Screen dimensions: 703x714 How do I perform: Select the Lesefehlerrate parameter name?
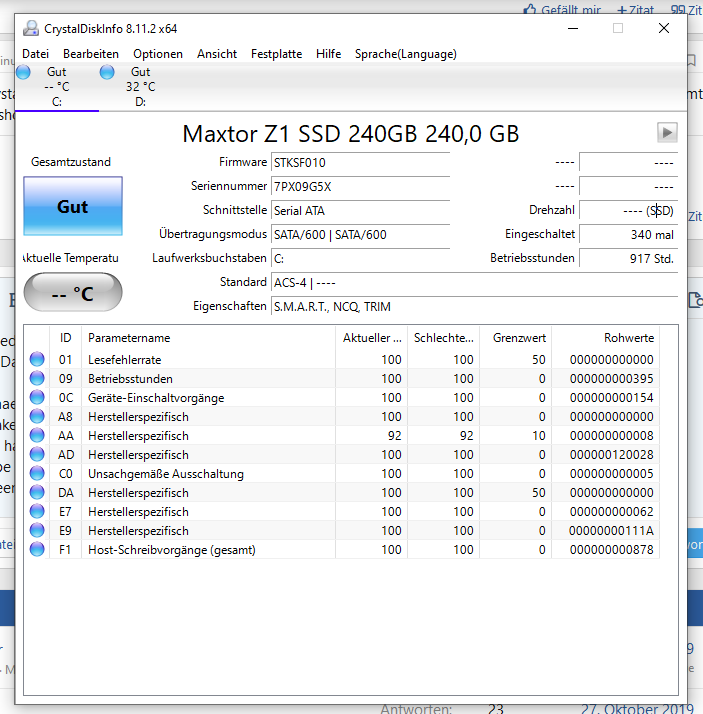click(124, 360)
